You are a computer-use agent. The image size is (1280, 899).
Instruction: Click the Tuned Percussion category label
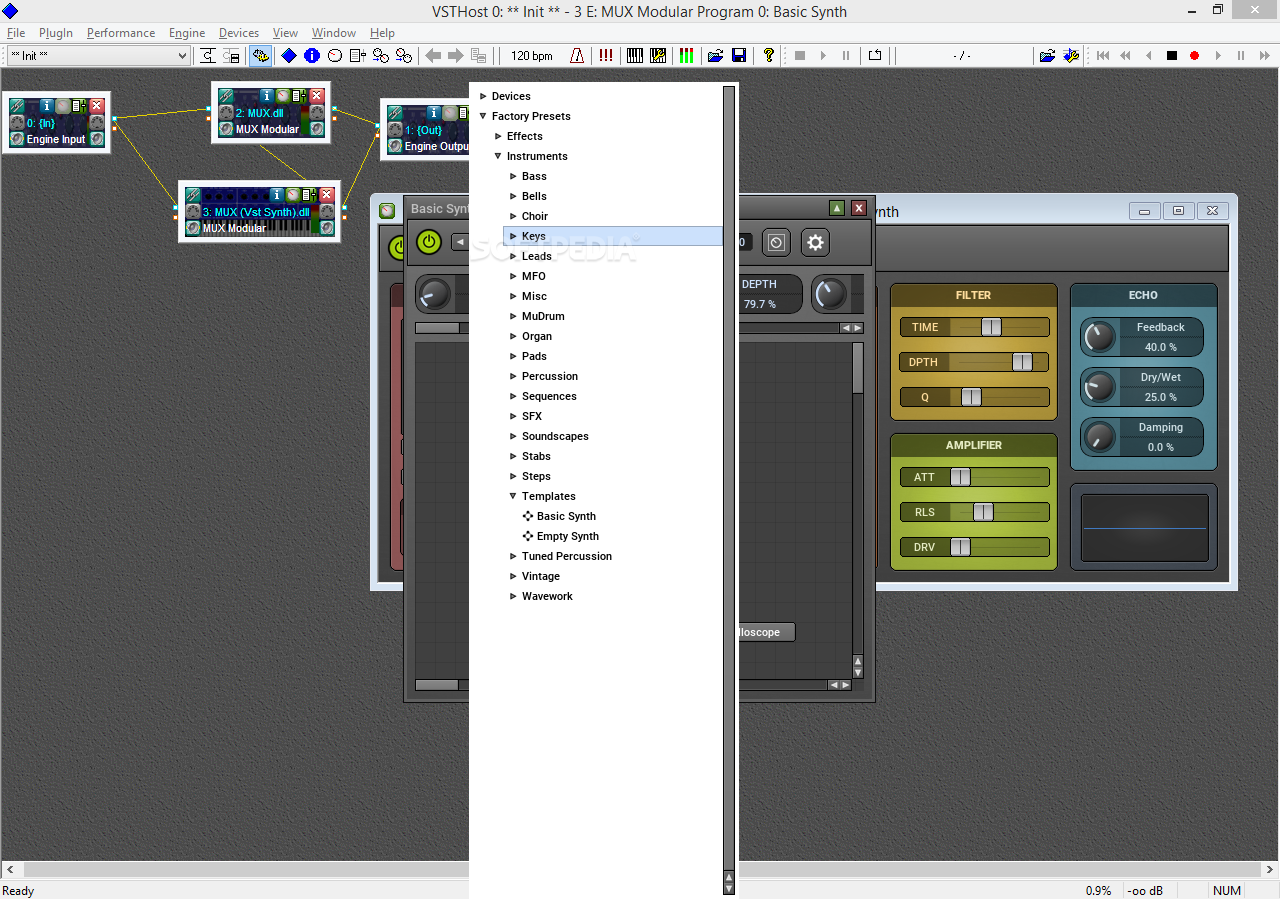pyautogui.click(x=567, y=556)
